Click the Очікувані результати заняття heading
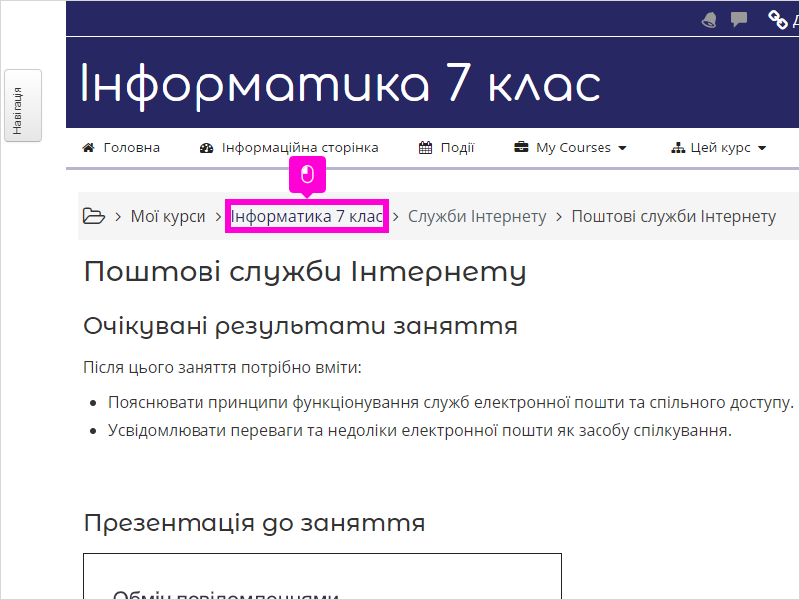The image size is (800, 600). click(x=301, y=326)
